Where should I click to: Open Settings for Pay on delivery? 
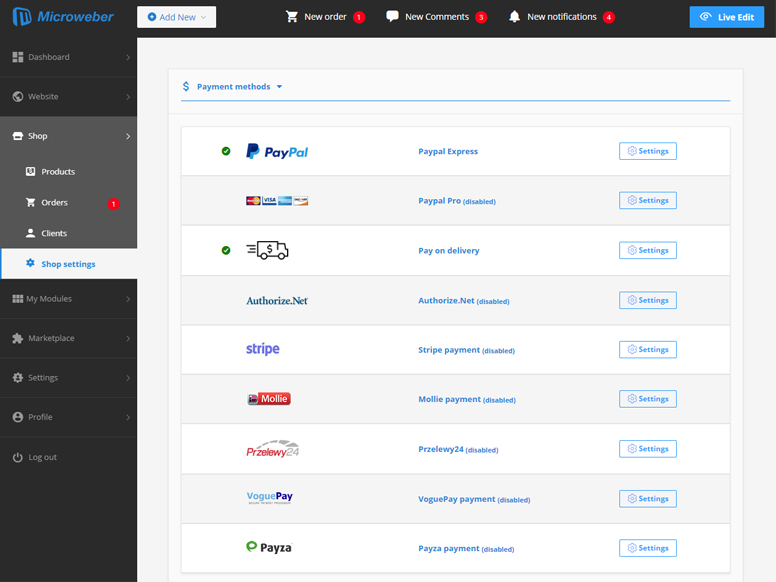(648, 250)
